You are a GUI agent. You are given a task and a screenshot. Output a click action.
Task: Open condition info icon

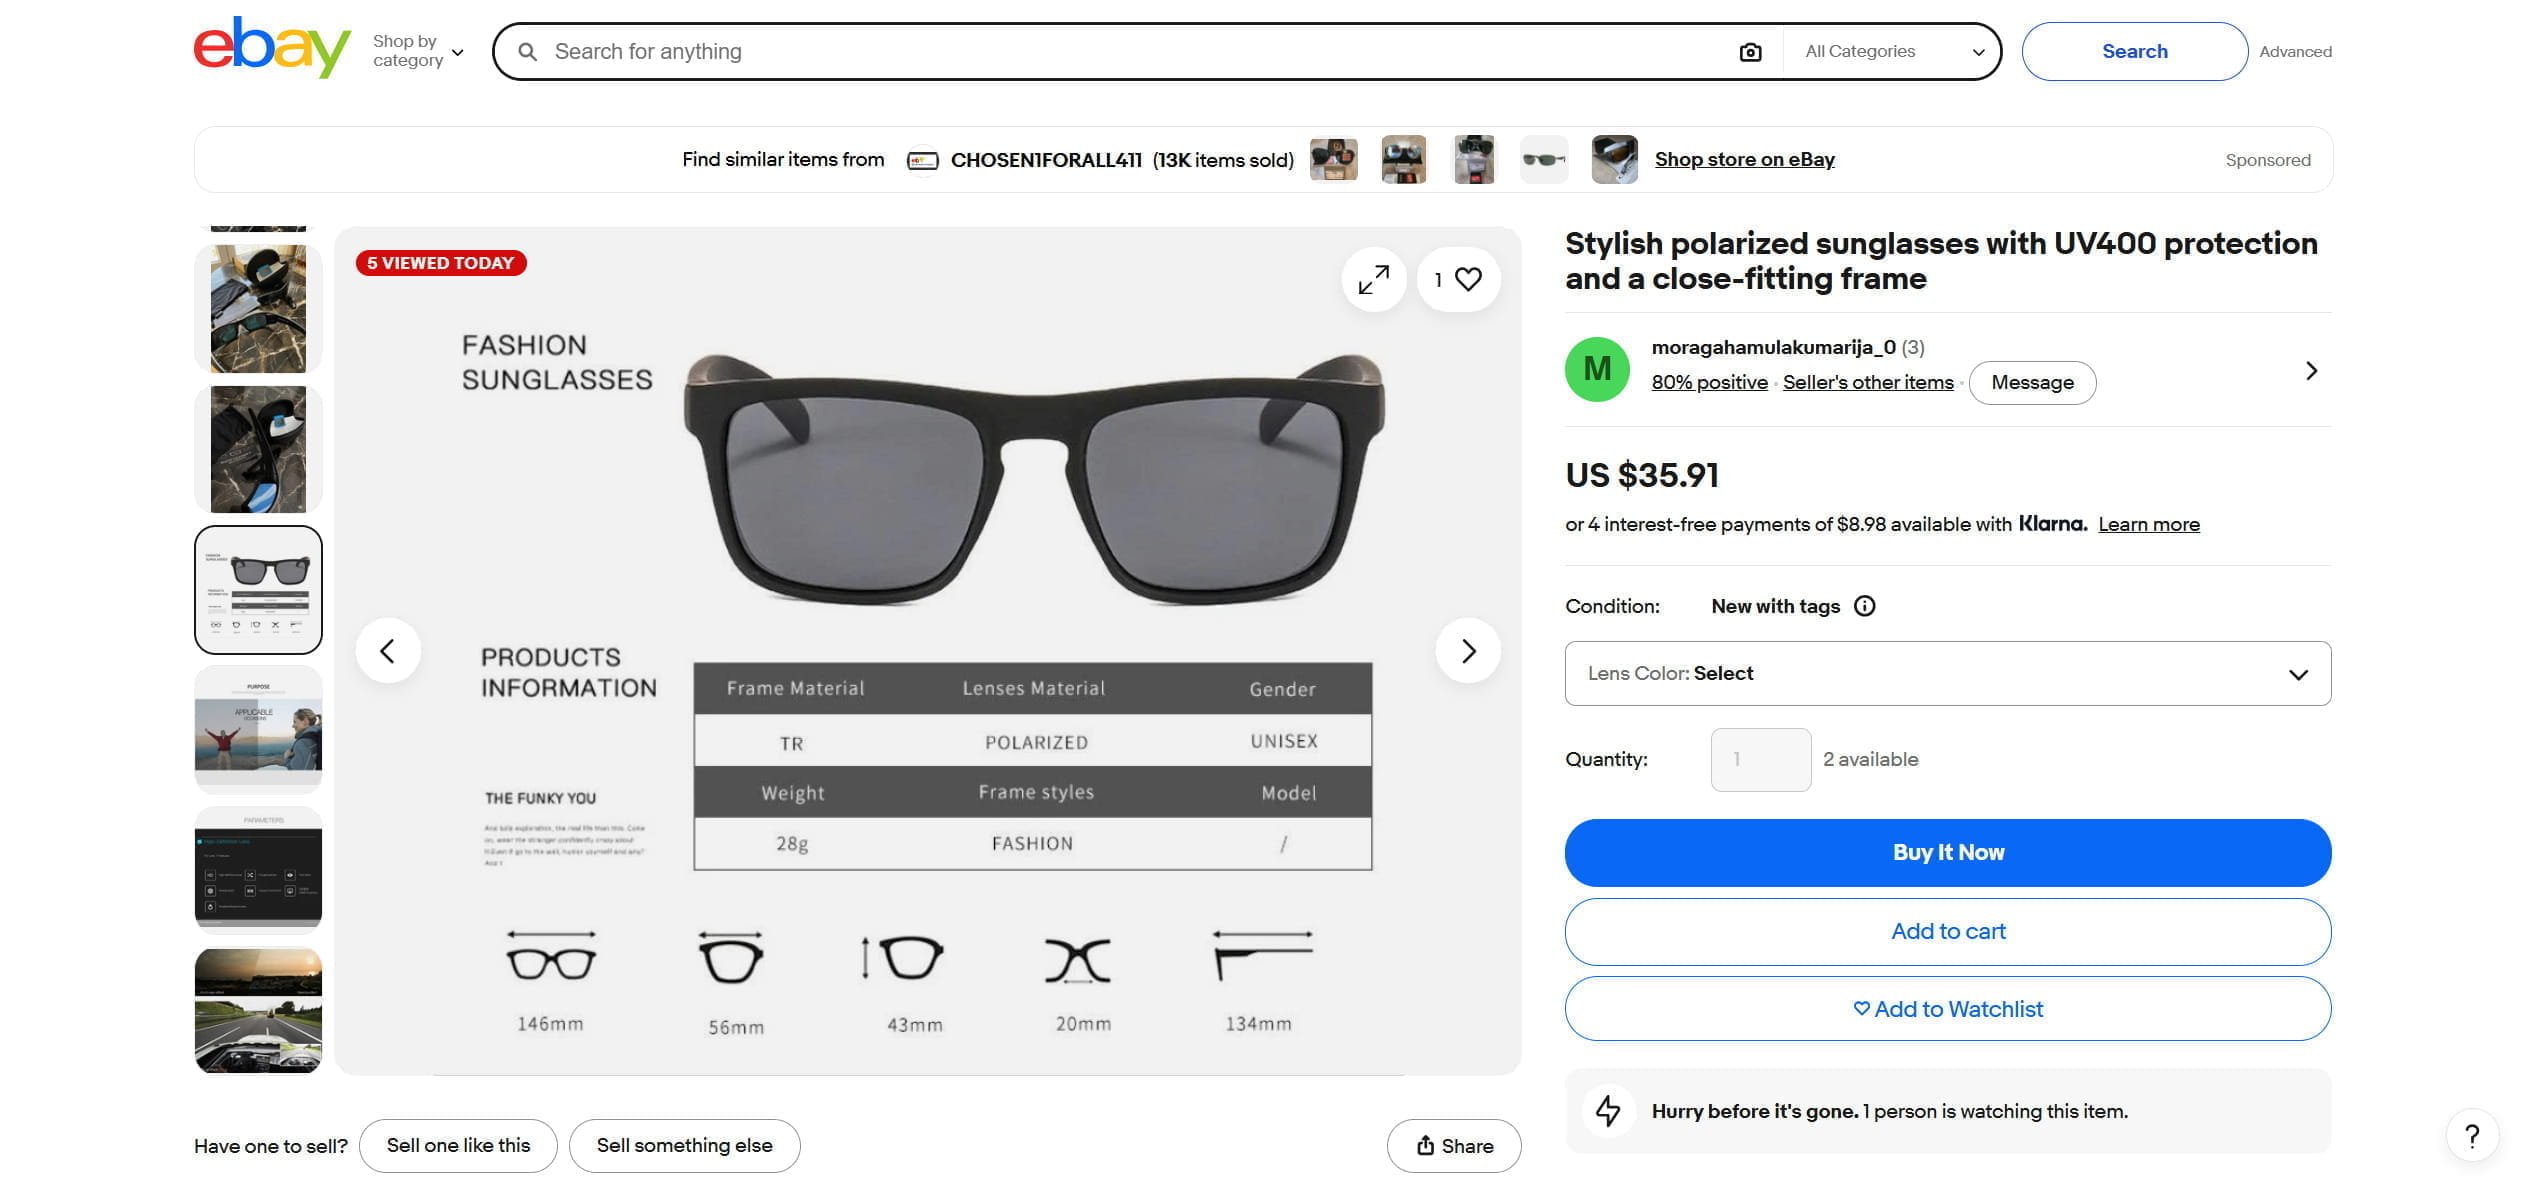point(1864,606)
